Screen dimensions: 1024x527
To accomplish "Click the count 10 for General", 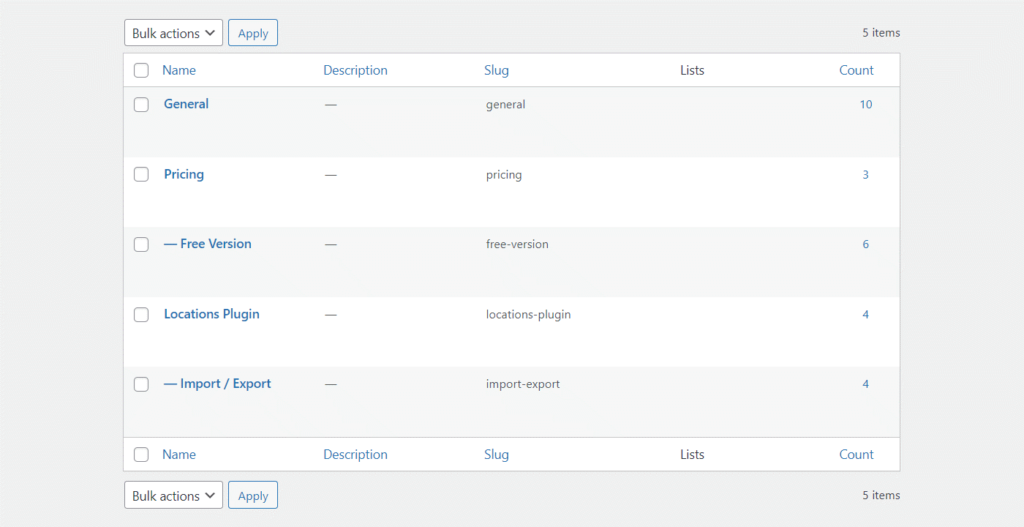I will (x=866, y=104).
